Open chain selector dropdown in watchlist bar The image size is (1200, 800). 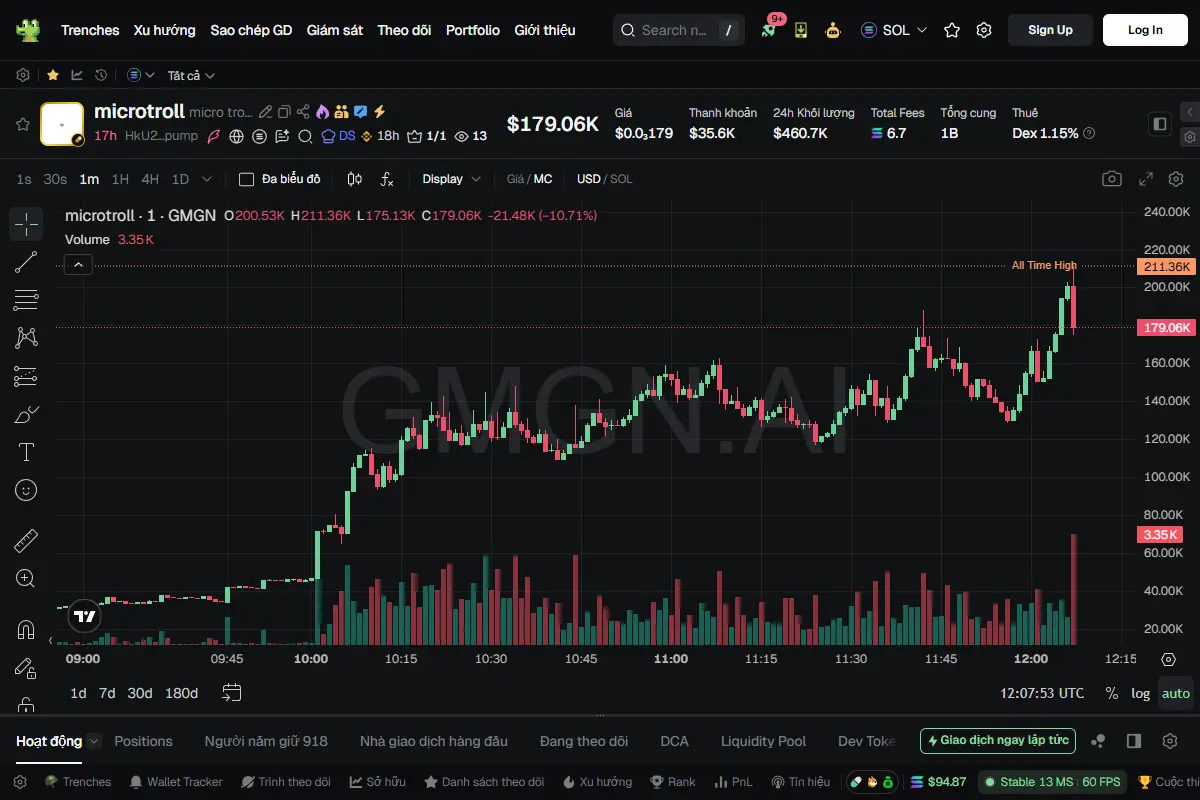click(x=141, y=75)
